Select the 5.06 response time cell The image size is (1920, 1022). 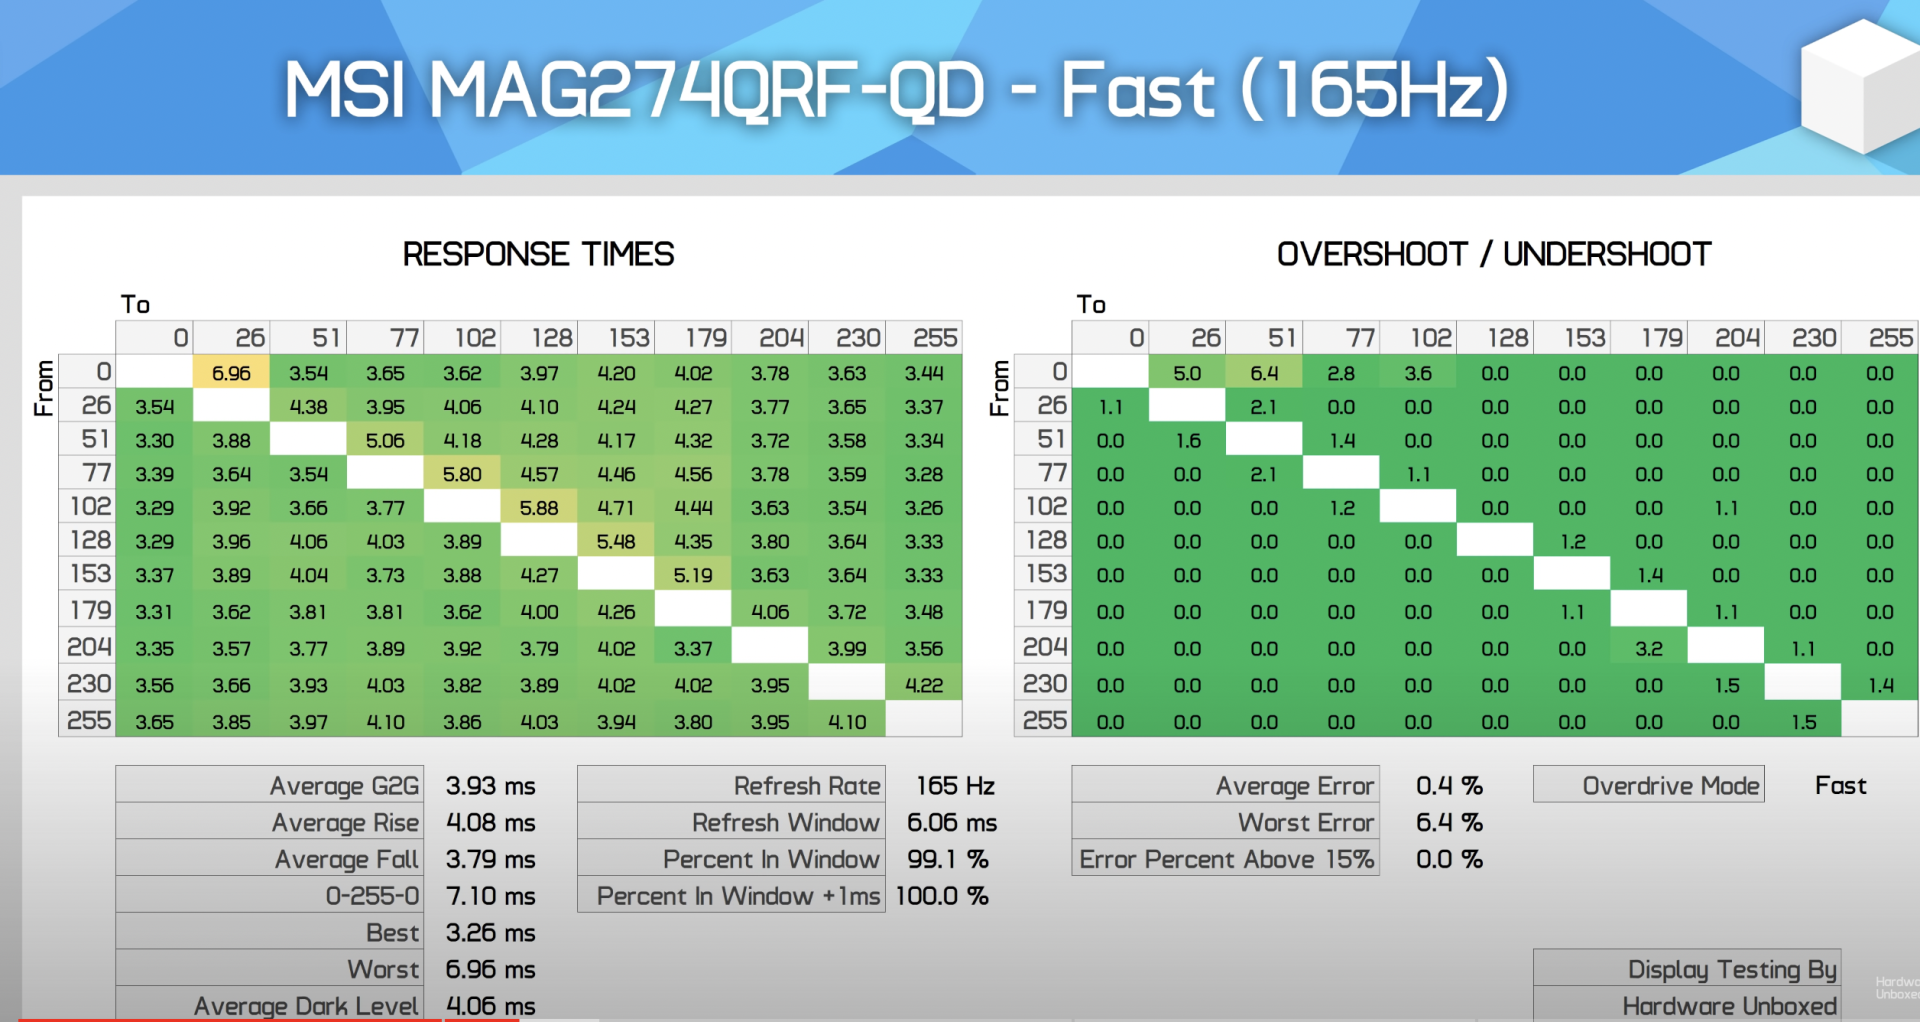pos(385,440)
